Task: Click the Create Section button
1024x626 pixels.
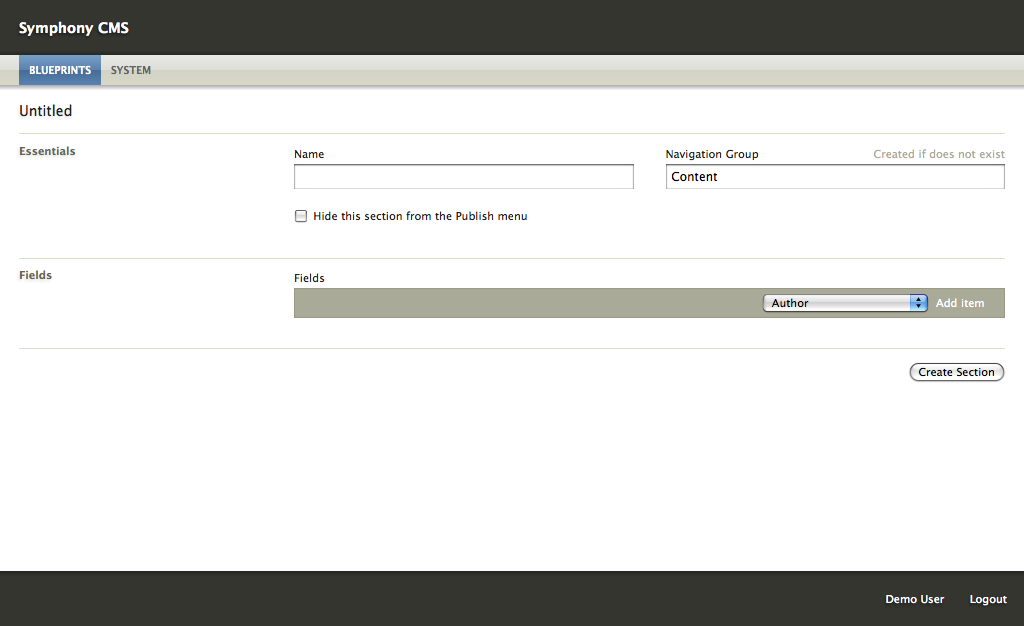Action: click(956, 372)
